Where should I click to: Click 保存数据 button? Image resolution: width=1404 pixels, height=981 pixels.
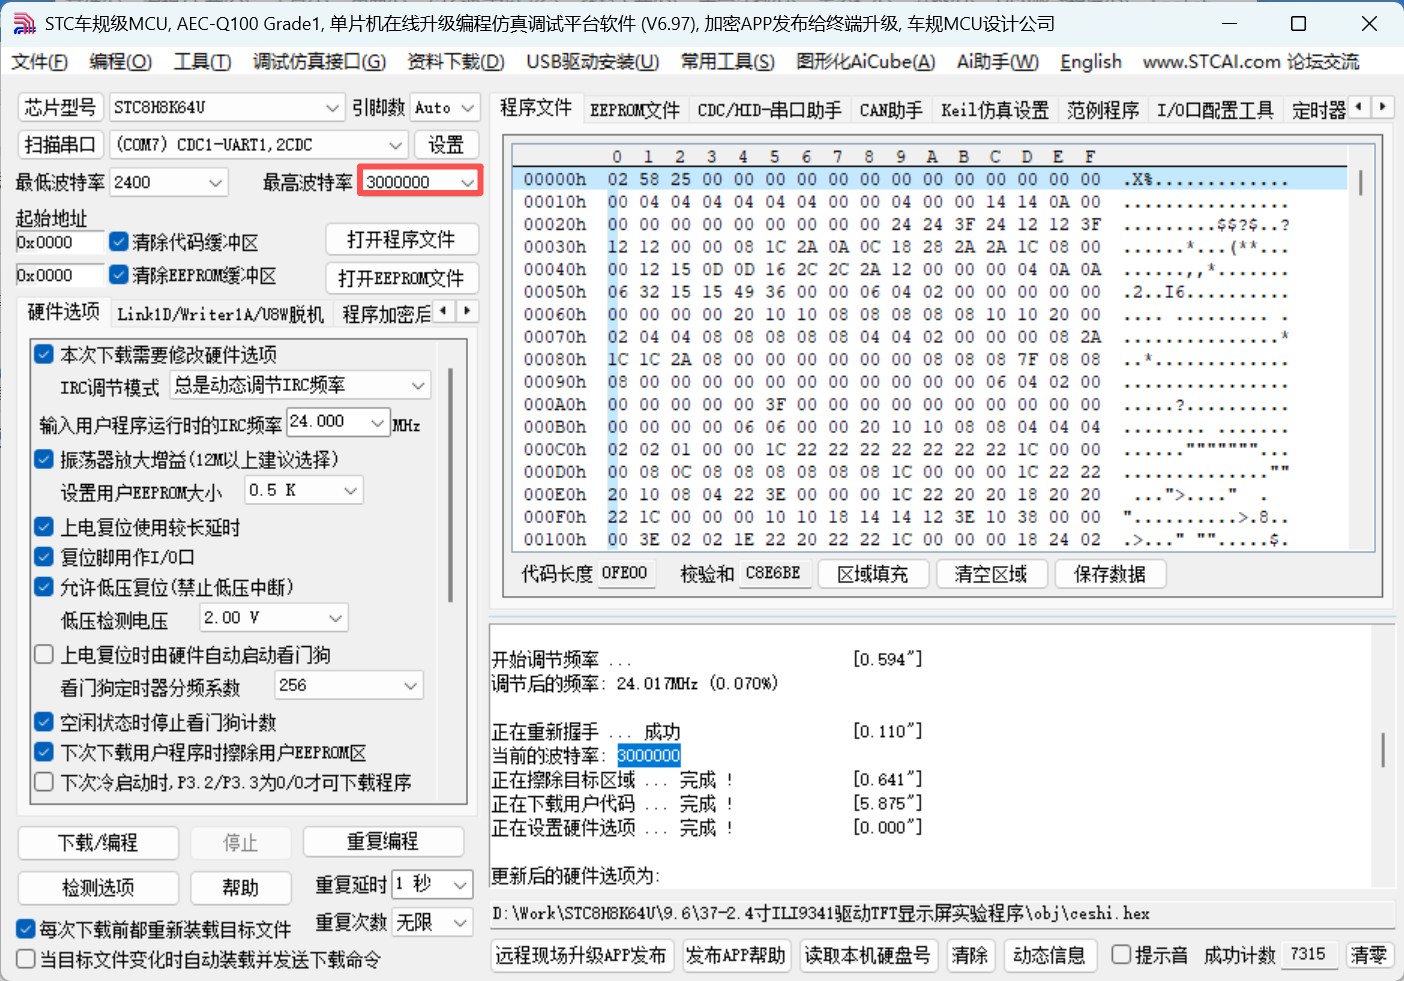(1110, 574)
